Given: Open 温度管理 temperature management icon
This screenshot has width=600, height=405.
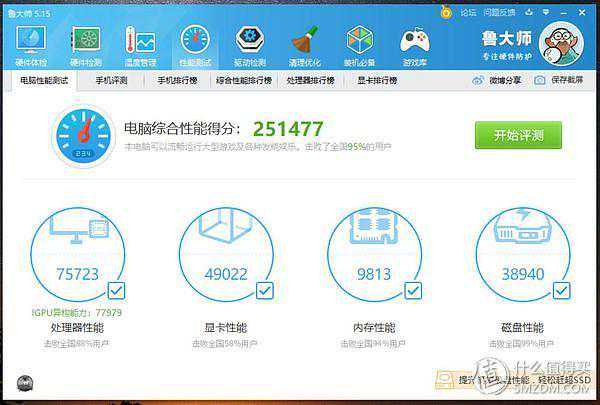Looking at the screenshot, I should point(140,45).
